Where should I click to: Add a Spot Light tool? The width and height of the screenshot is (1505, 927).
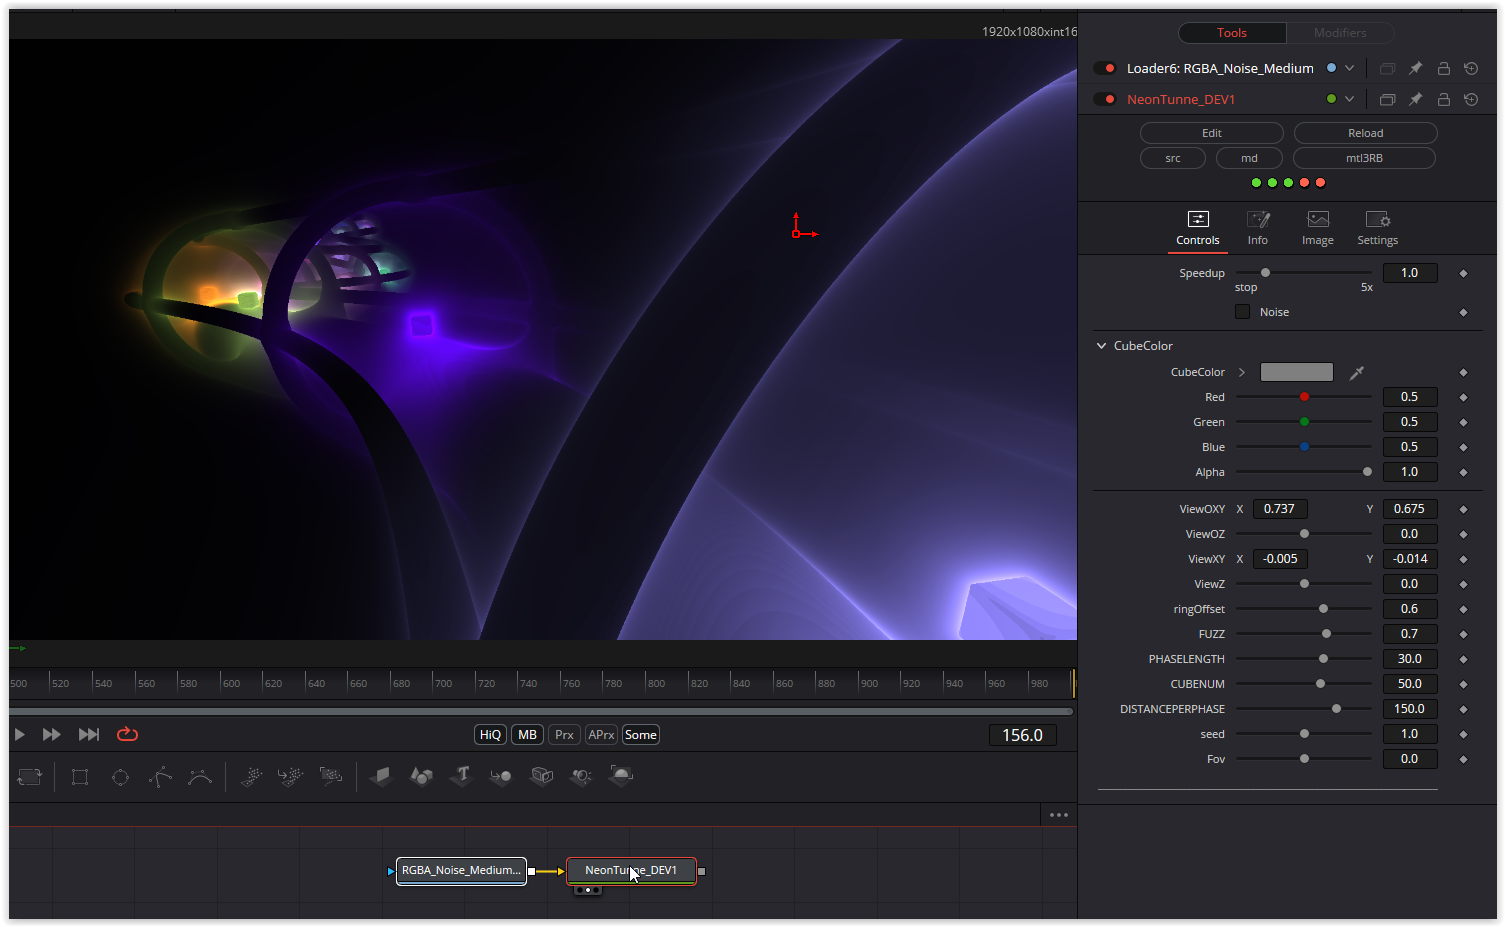click(581, 777)
